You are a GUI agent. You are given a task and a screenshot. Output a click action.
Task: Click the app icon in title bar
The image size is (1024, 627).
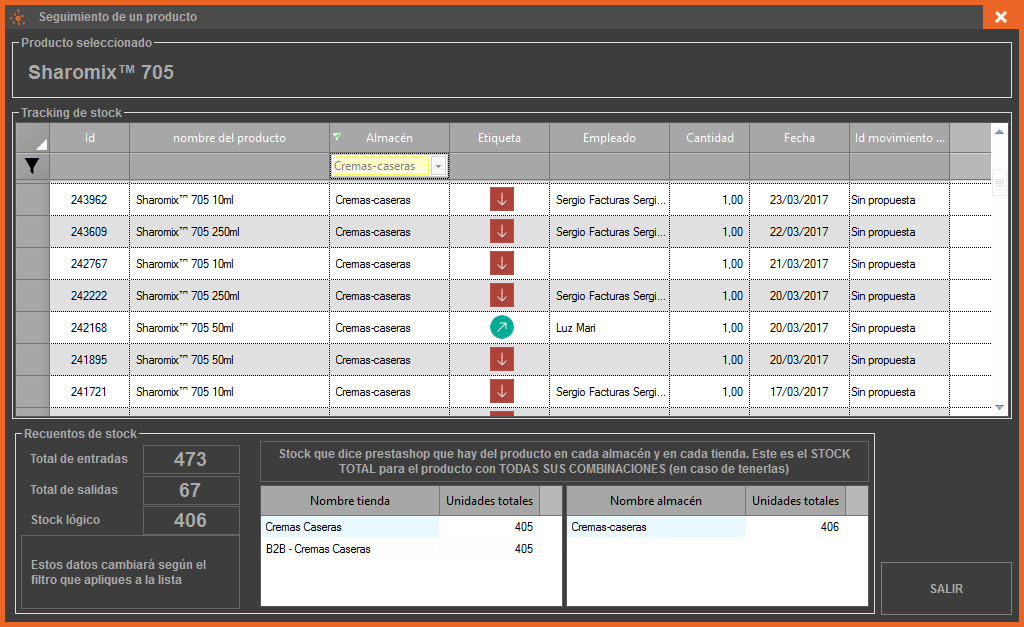pyautogui.click(x=17, y=17)
